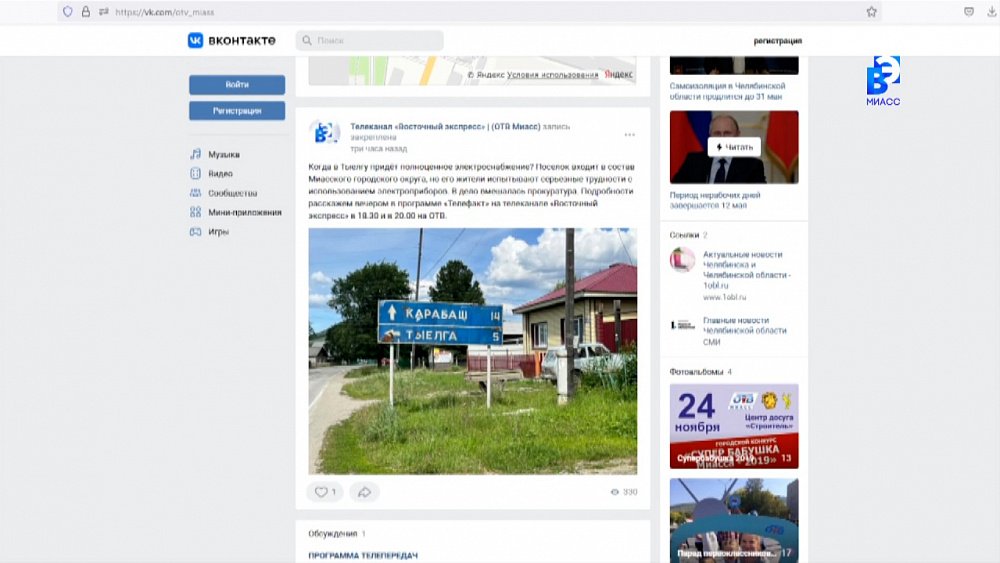This screenshot has height=563, width=1000.
Task: Open the Игры games icon
Action: pyautogui.click(x=196, y=231)
